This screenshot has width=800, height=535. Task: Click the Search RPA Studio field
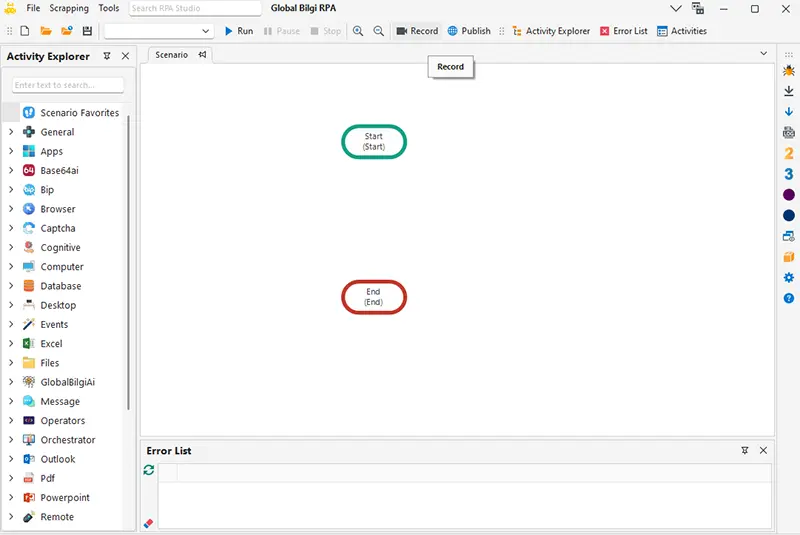click(x=195, y=8)
